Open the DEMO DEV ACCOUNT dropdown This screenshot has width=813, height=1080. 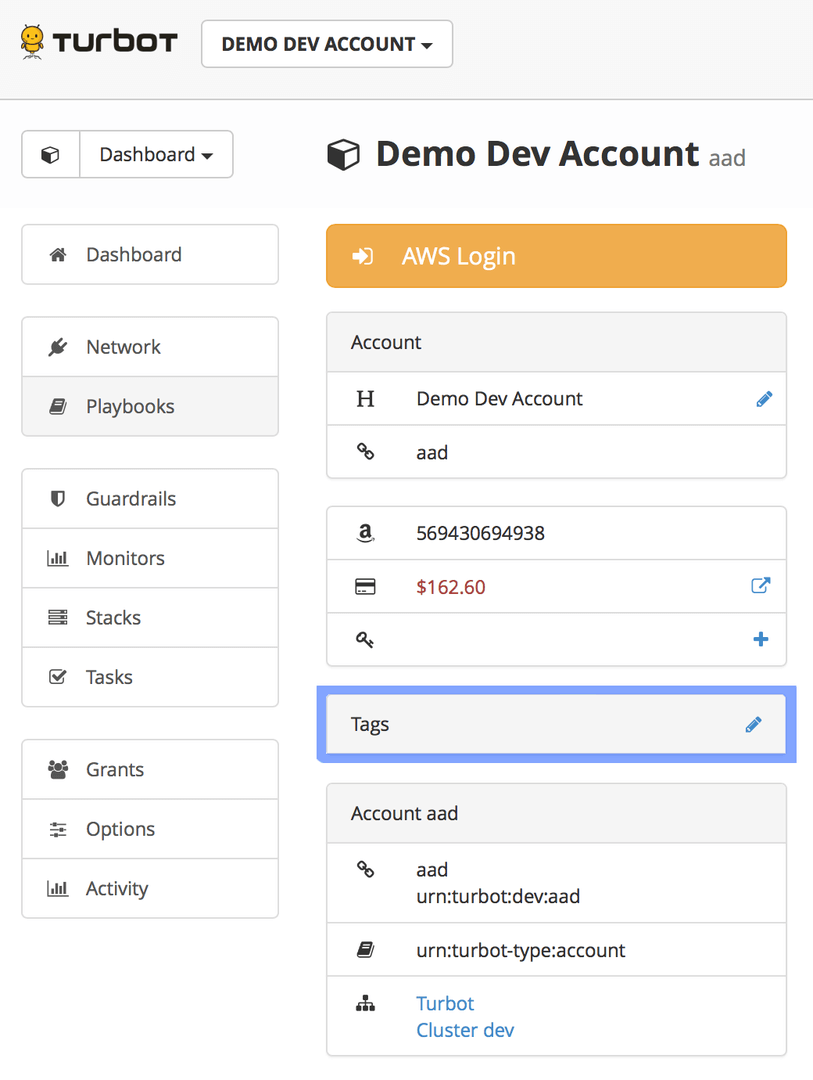[x=327, y=44]
